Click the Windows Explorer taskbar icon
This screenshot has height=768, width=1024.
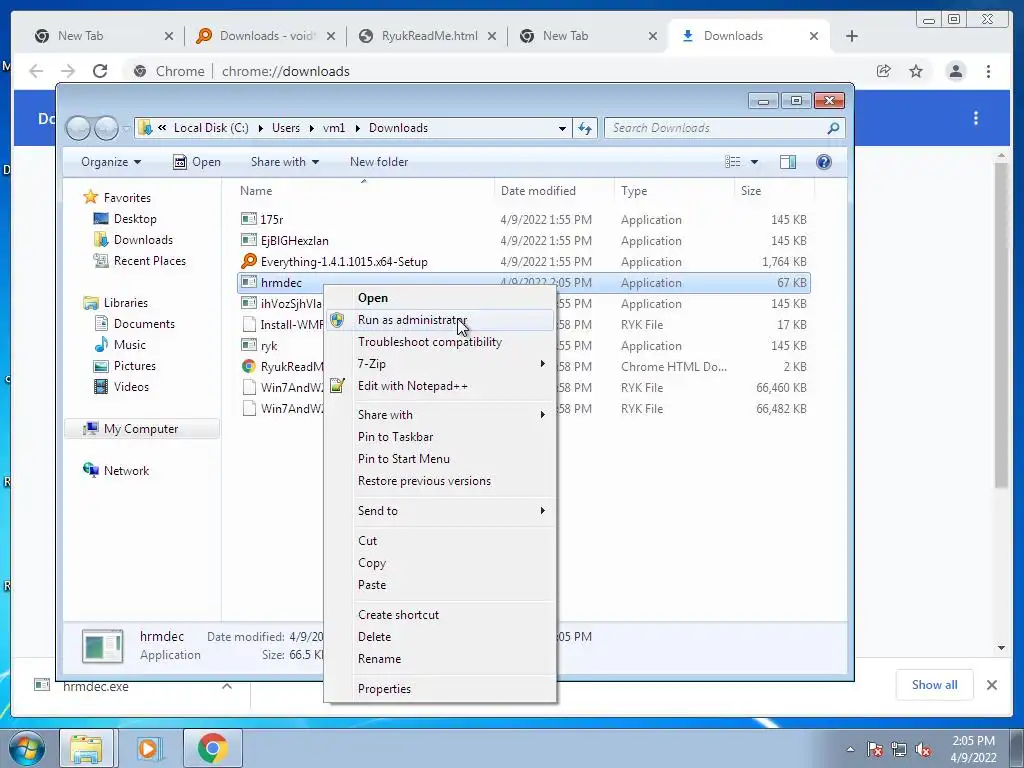(x=86, y=748)
